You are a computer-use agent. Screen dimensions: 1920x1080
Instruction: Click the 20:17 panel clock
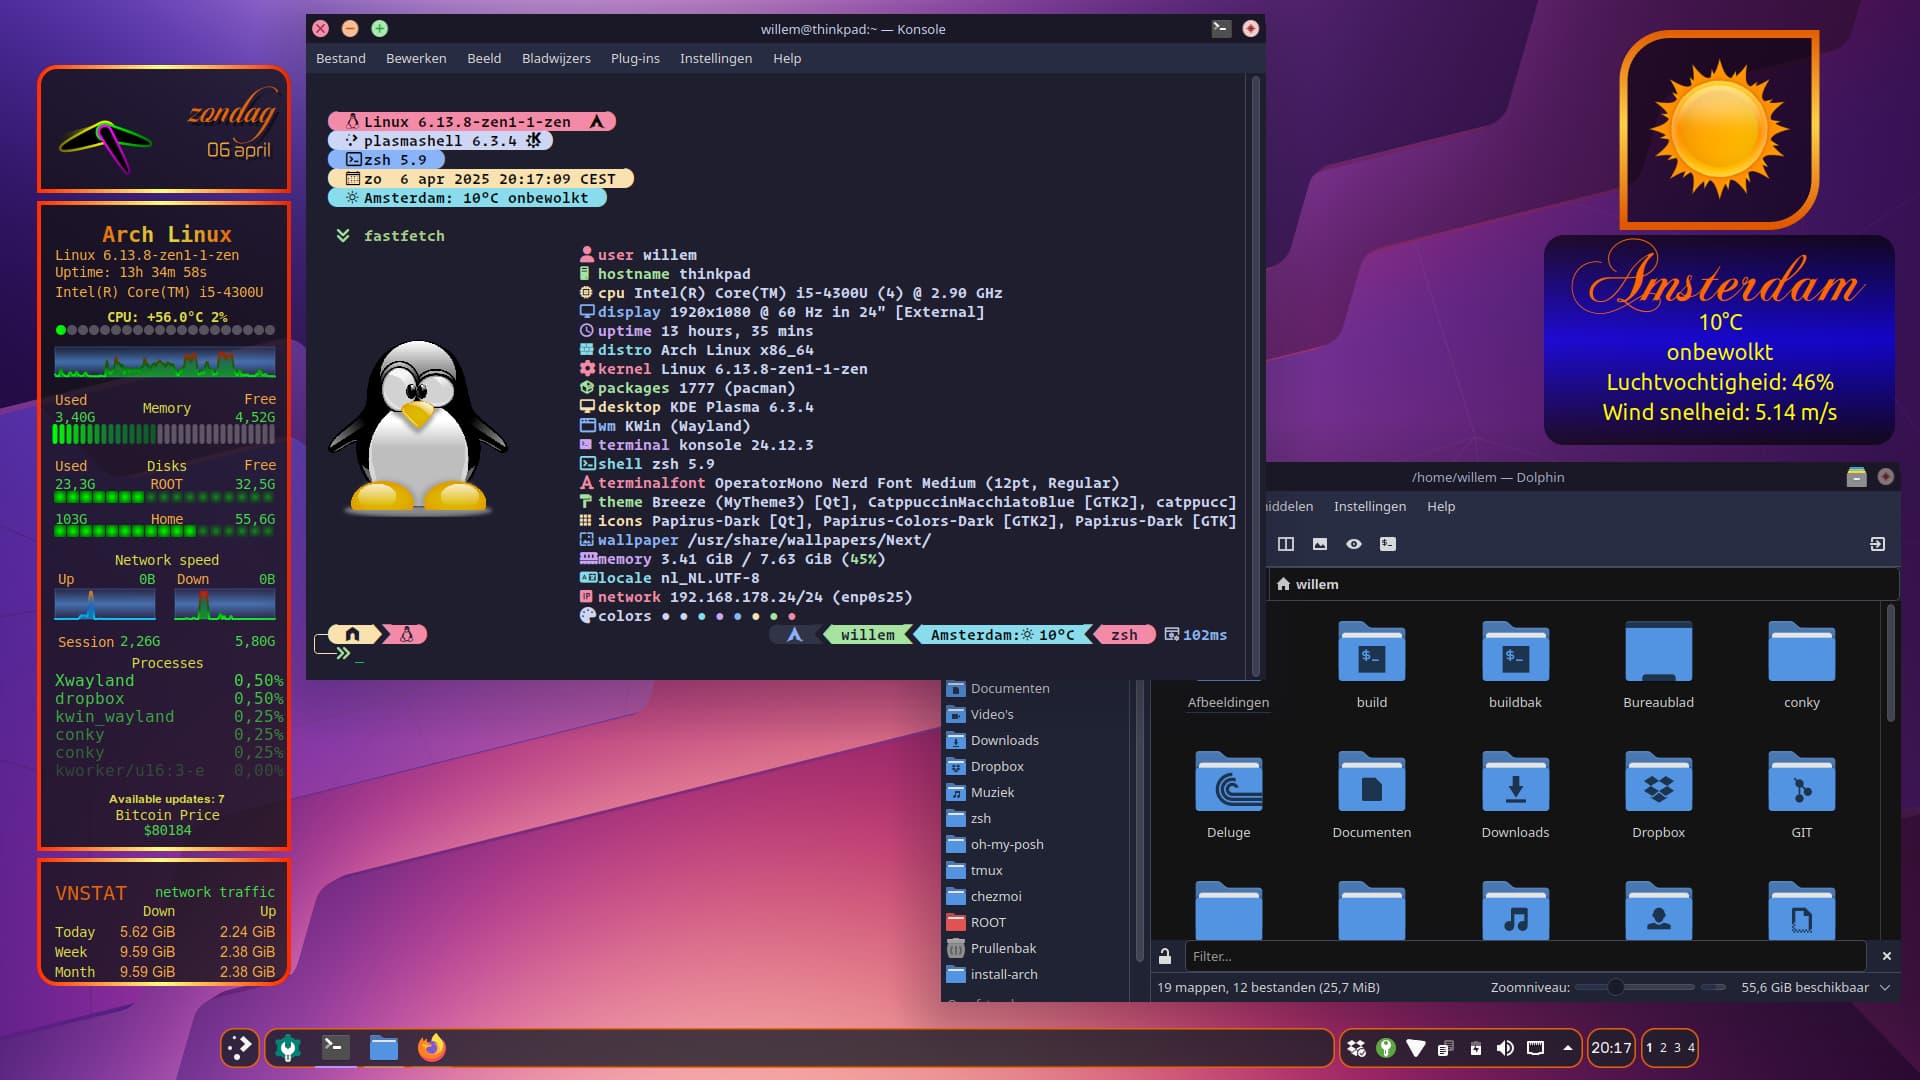pyautogui.click(x=1611, y=1048)
